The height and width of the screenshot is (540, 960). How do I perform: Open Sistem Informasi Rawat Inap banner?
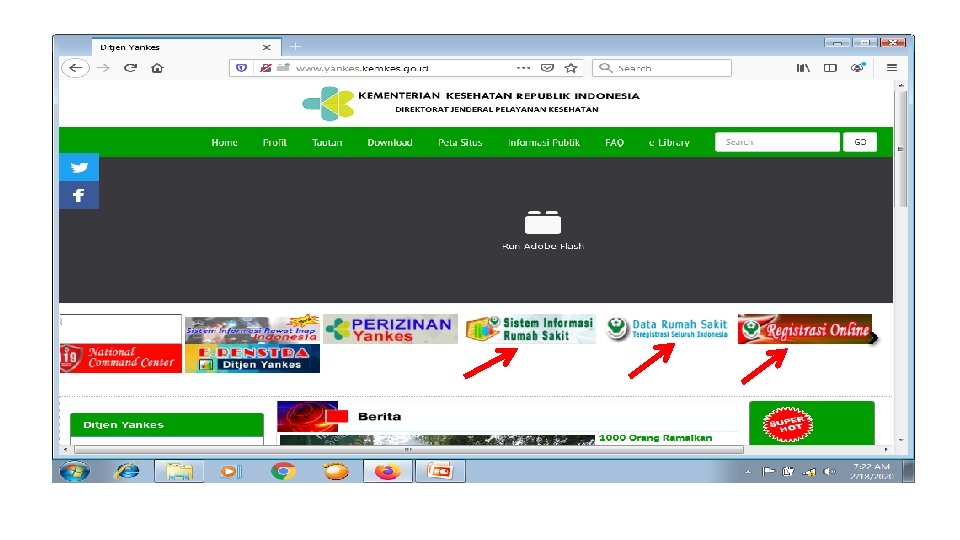coord(252,329)
